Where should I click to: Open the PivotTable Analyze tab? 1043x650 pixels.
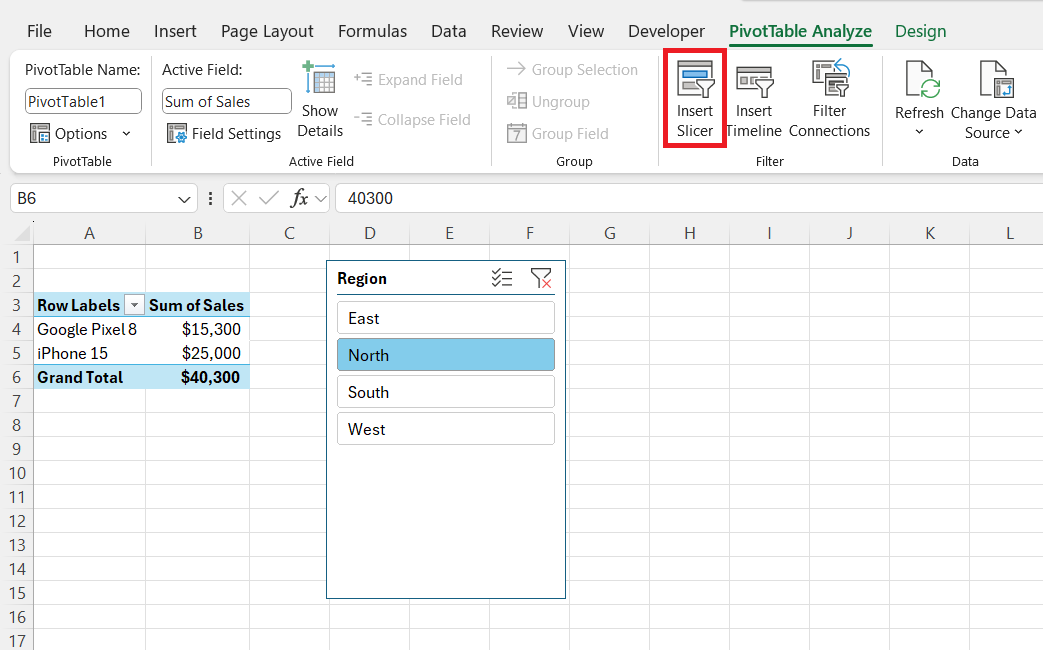[800, 31]
